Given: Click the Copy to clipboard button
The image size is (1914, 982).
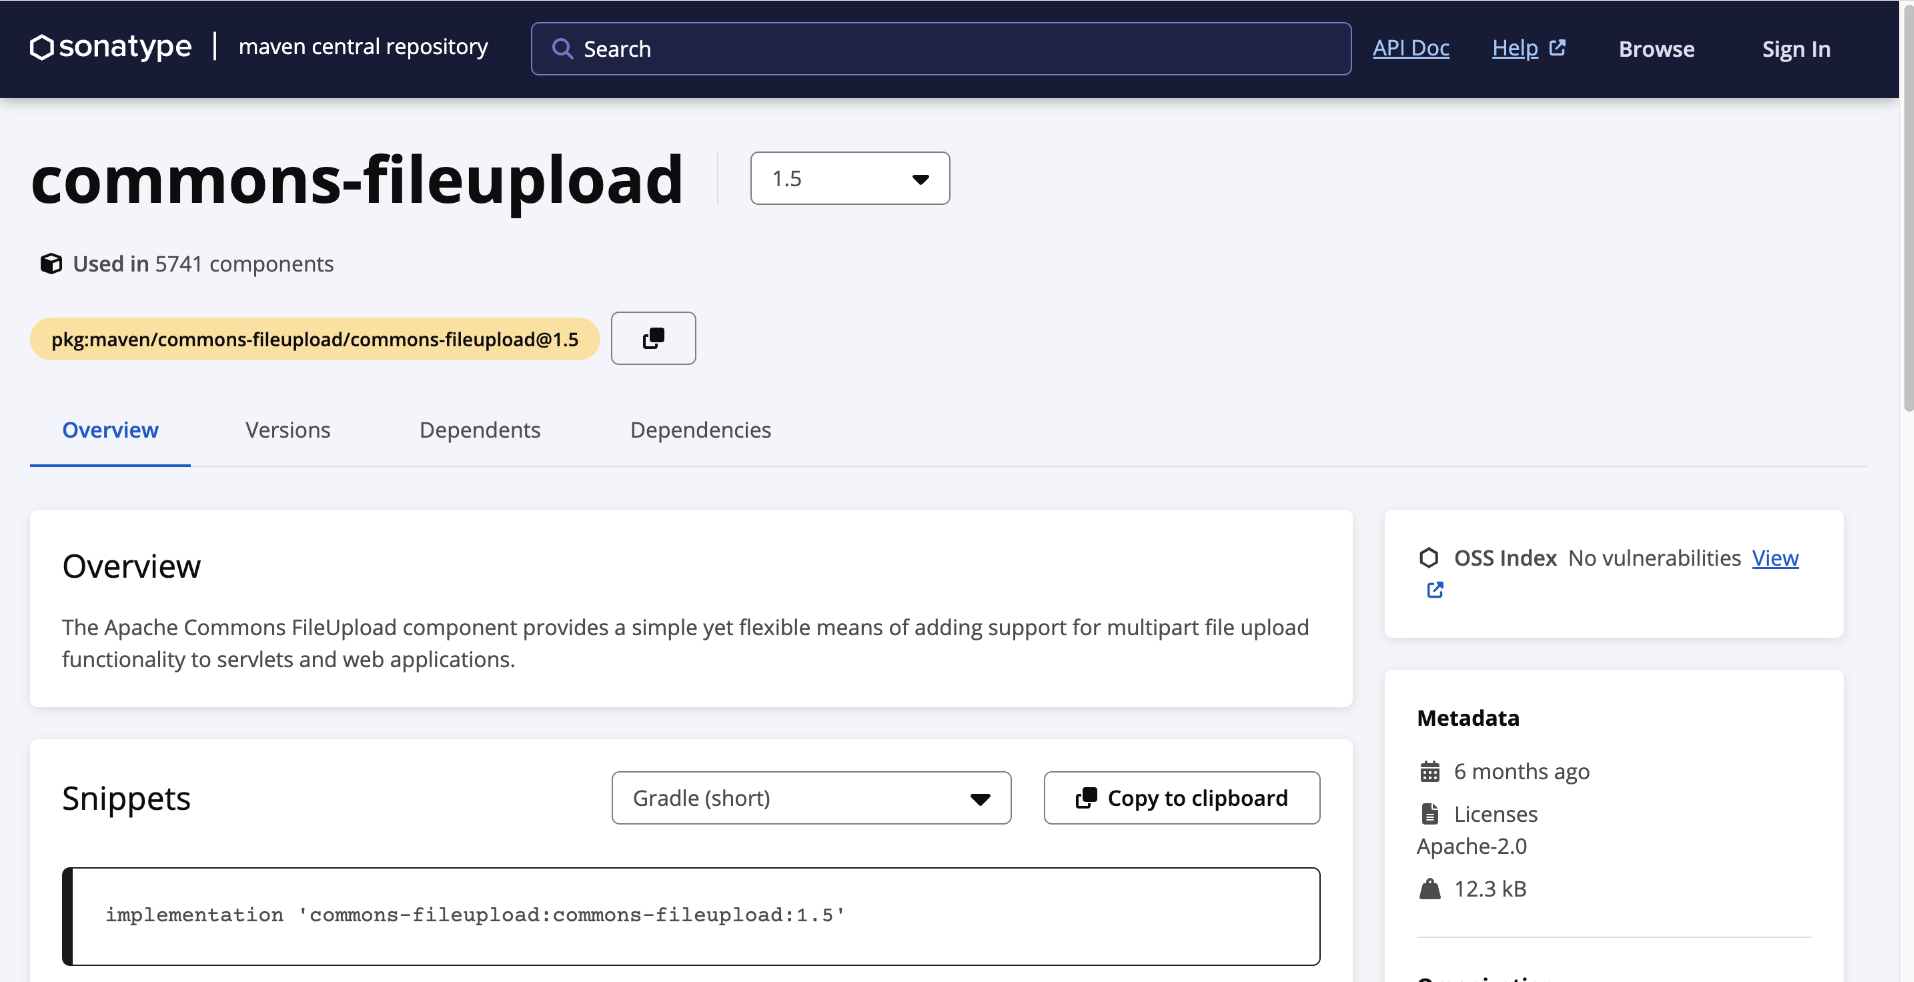Looking at the screenshot, I should (1182, 798).
